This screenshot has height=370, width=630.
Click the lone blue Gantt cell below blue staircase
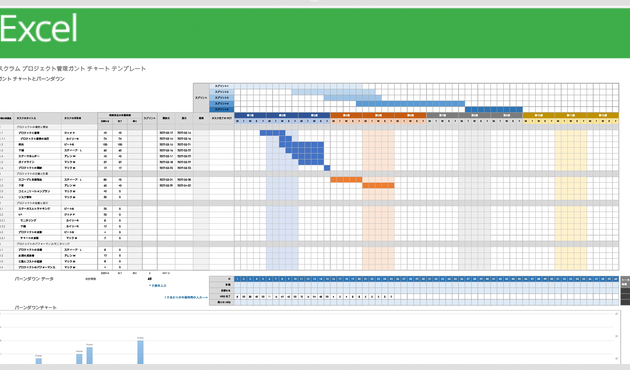point(327,168)
